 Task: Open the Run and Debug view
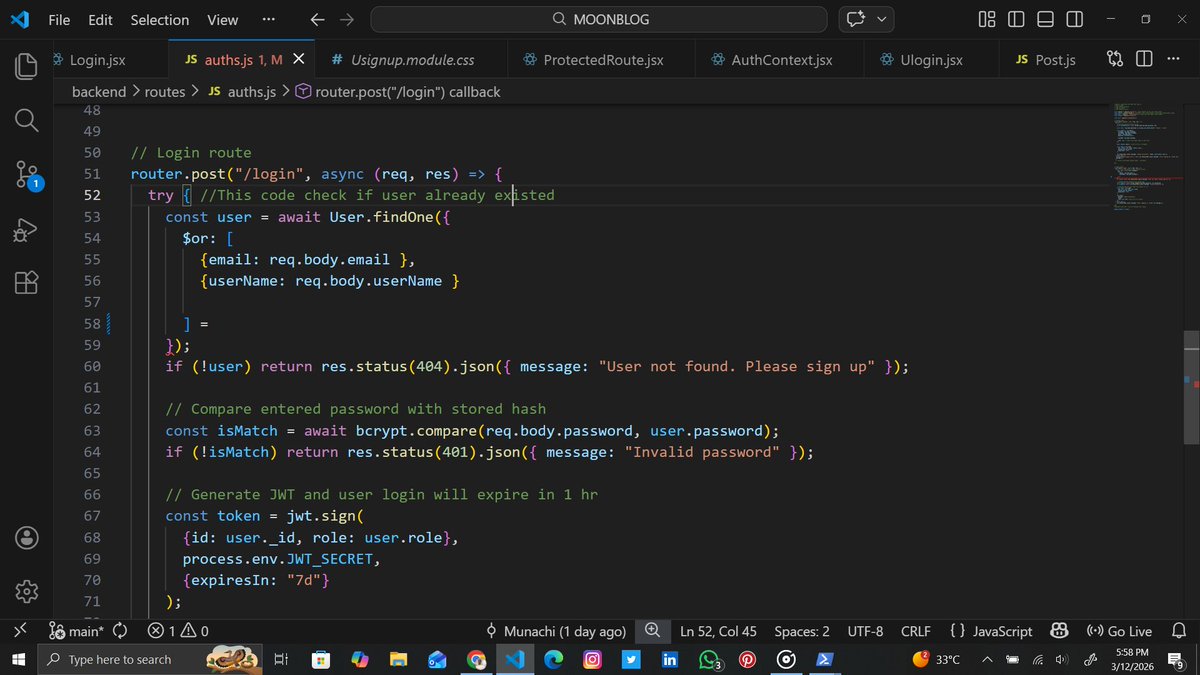click(27, 229)
